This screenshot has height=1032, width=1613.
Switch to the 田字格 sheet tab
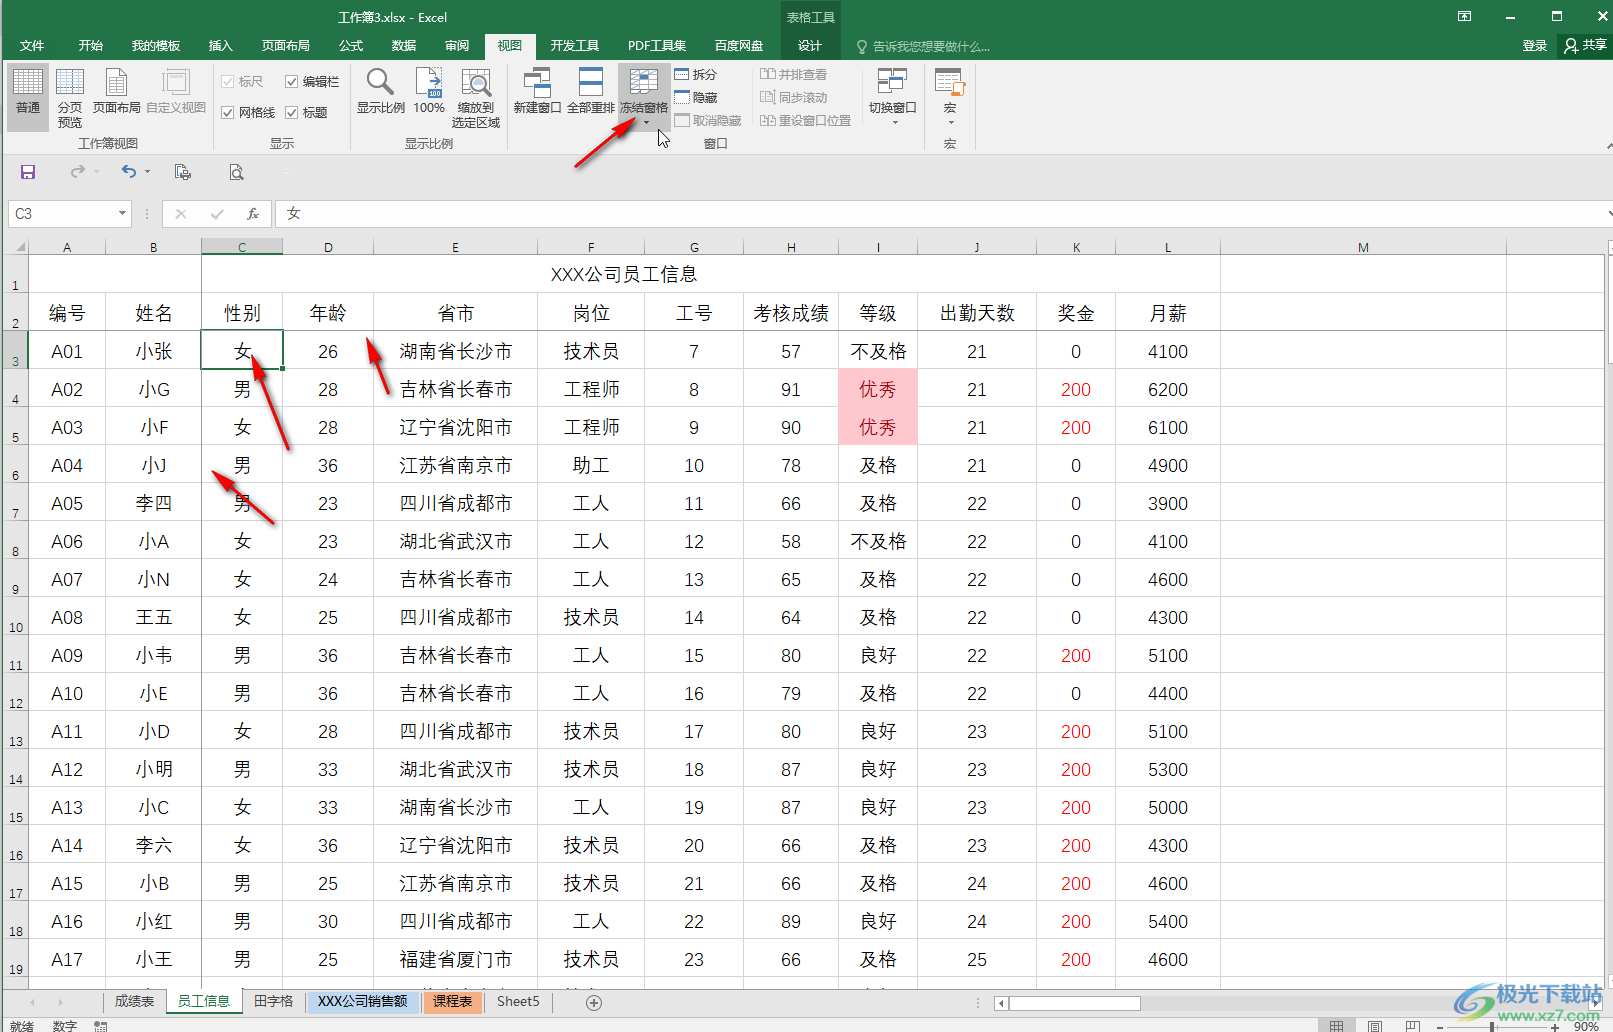[x=273, y=1001]
